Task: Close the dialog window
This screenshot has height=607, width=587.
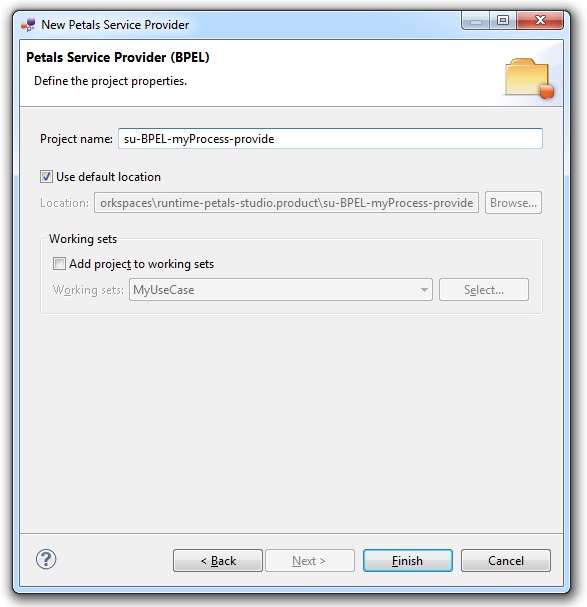Action: point(540,20)
